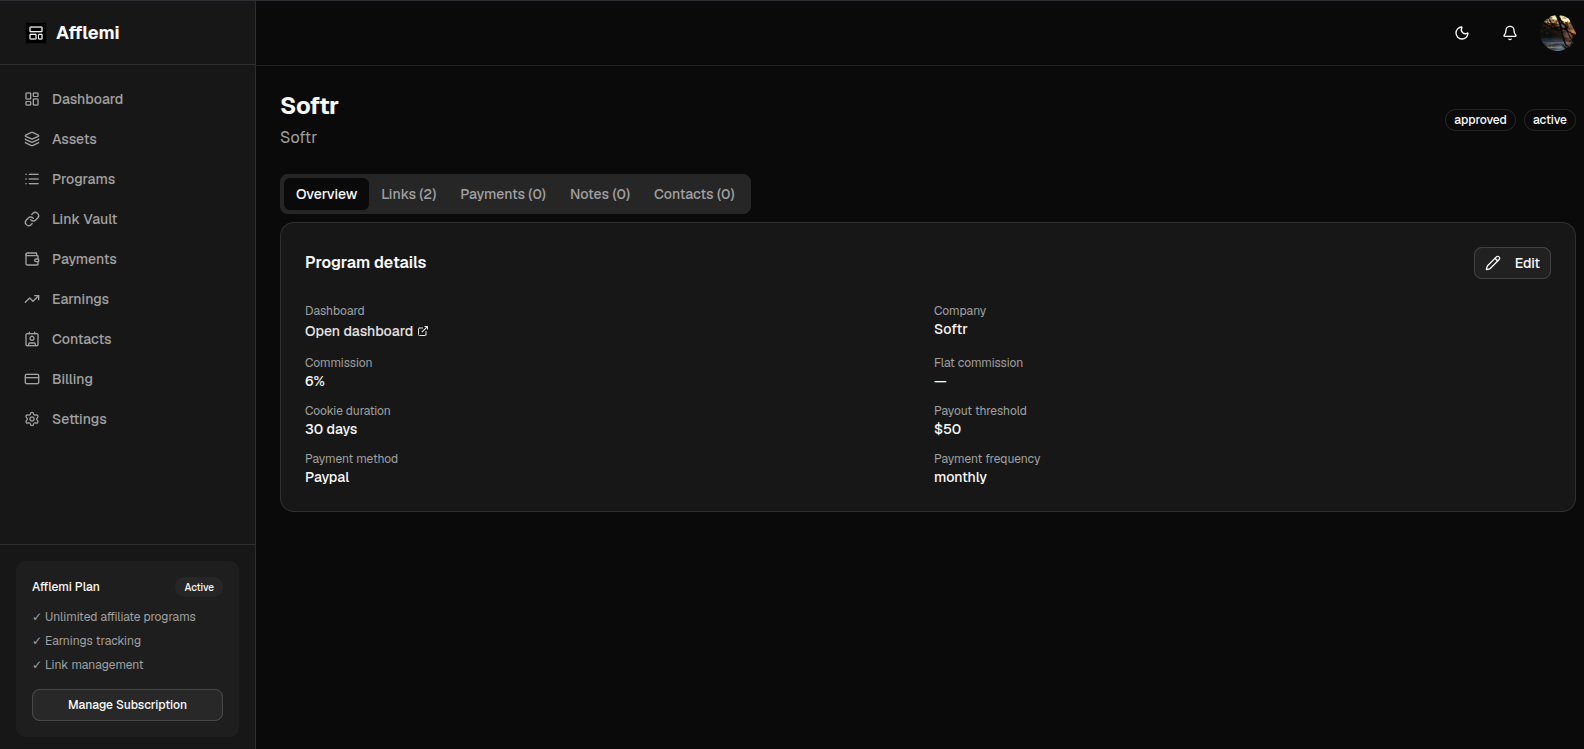The width and height of the screenshot is (1584, 749).
Task: Click the Afflemi Plan title
Action: point(66,587)
